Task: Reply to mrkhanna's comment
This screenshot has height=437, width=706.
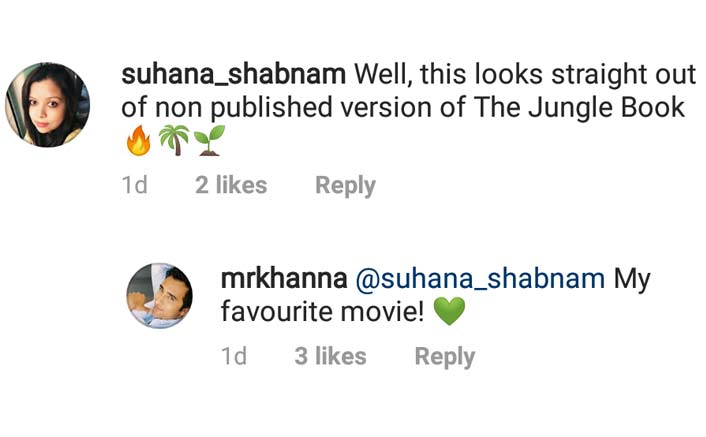Action: 444,356
